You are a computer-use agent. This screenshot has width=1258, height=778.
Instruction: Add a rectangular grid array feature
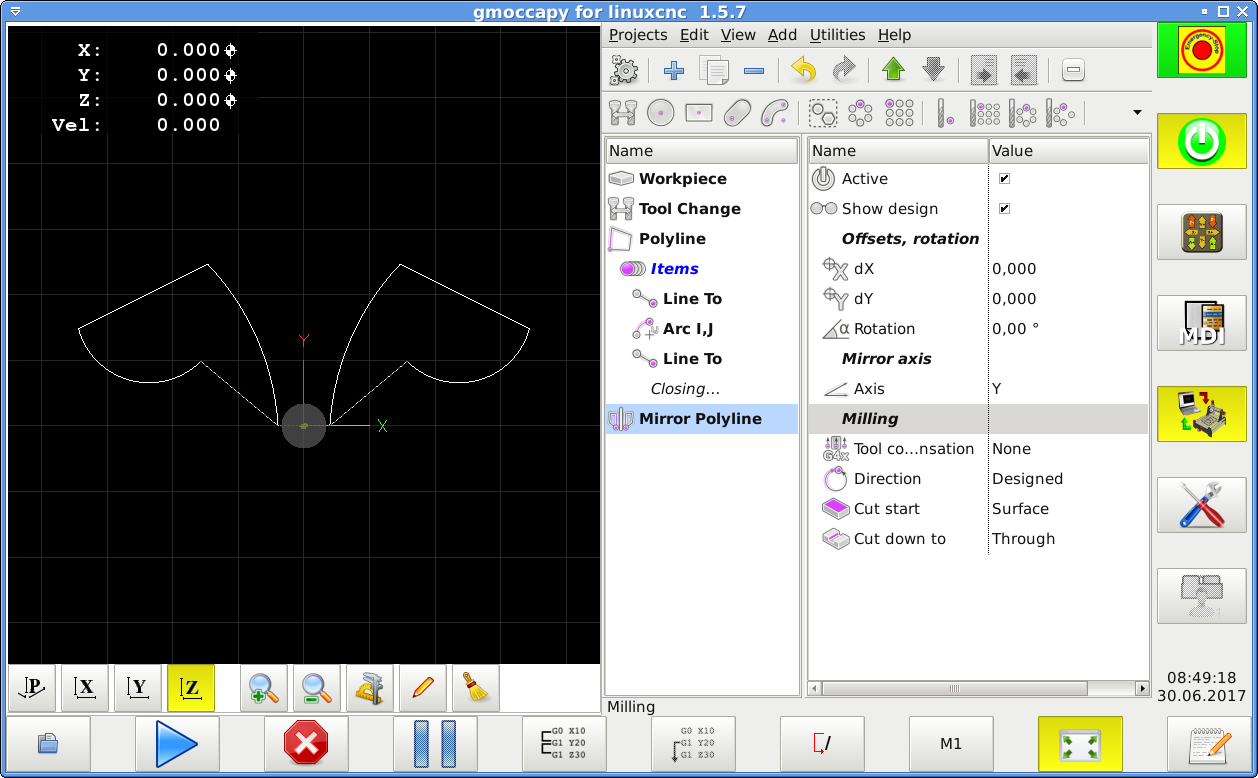[x=900, y=113]
